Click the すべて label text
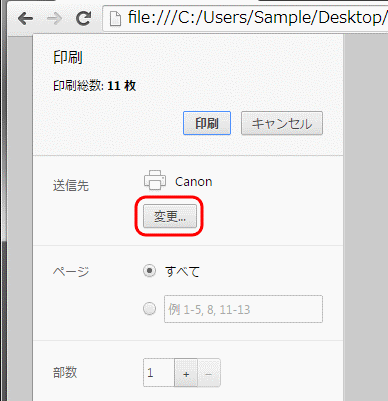Image resolution: width=388 pixels, height=401 pixels. coord(182,272)
